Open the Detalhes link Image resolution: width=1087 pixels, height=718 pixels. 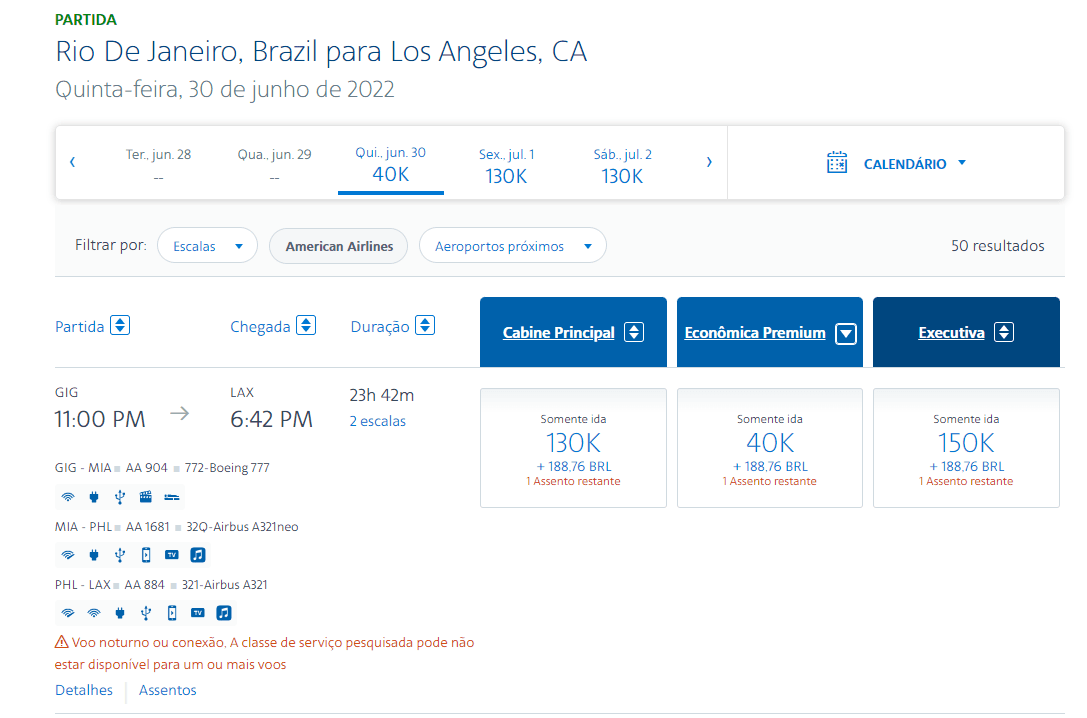coord(84,690)
